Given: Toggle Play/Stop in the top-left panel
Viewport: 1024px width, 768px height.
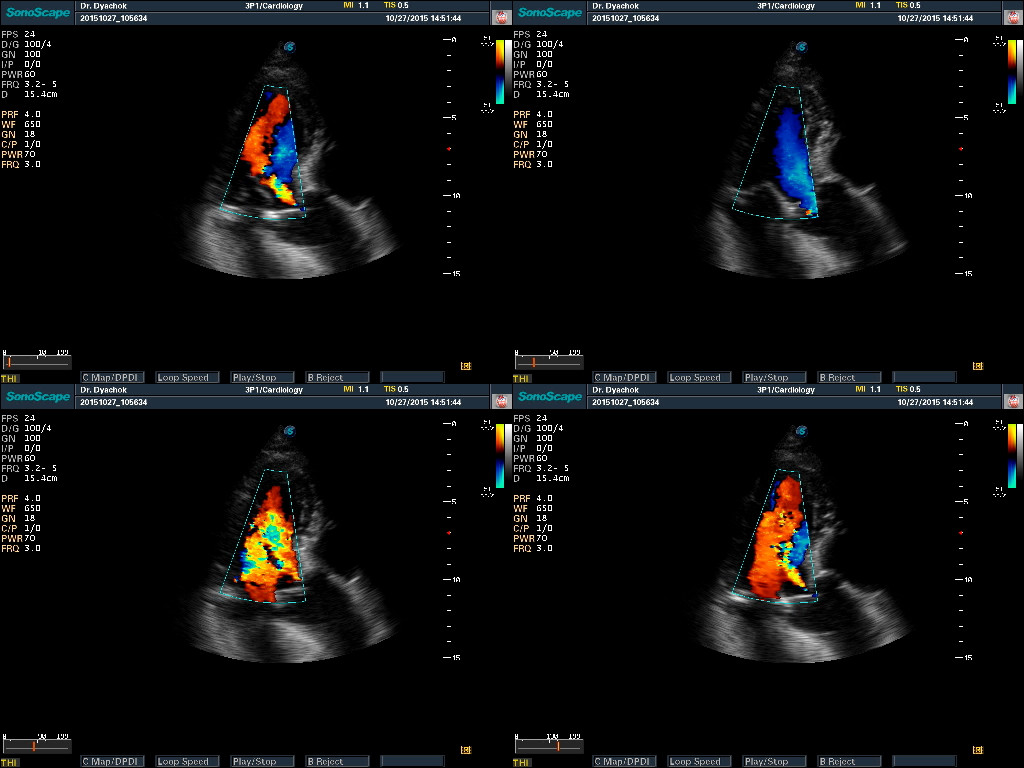Looking at the screenshot, I should click(x=262, y=378).
